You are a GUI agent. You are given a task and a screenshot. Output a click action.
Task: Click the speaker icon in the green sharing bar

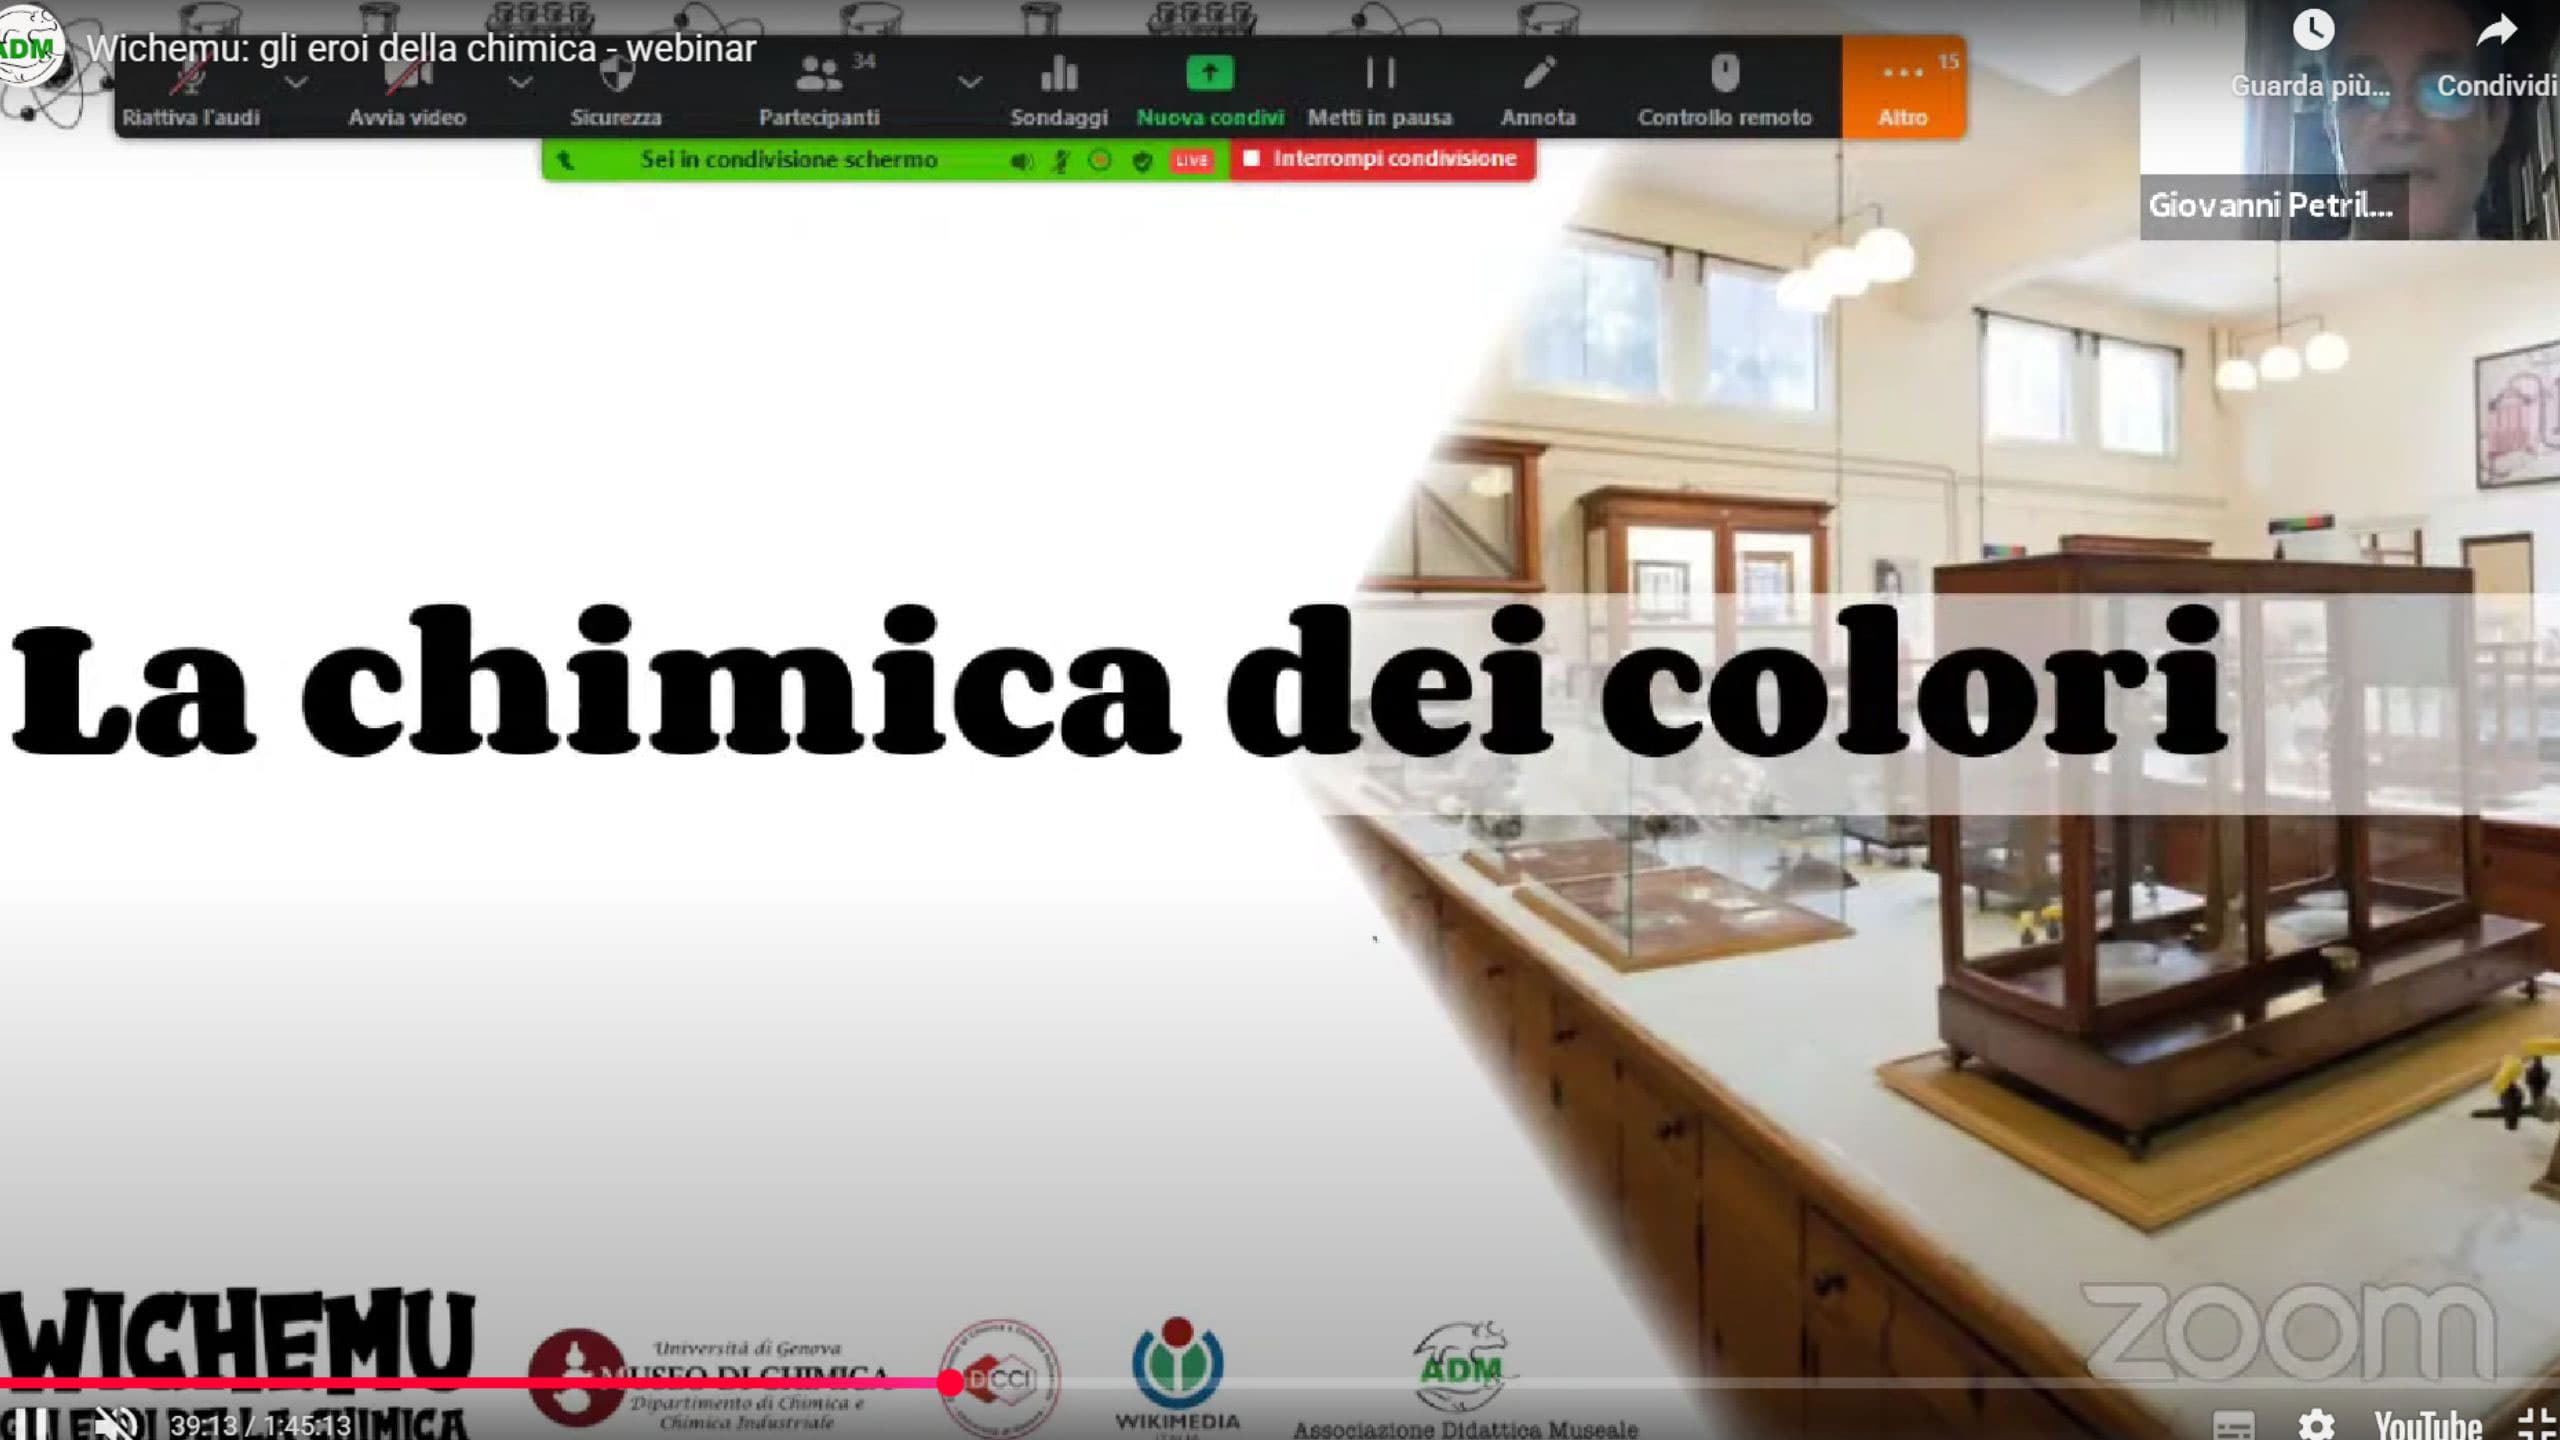(x=1020, y=161)
